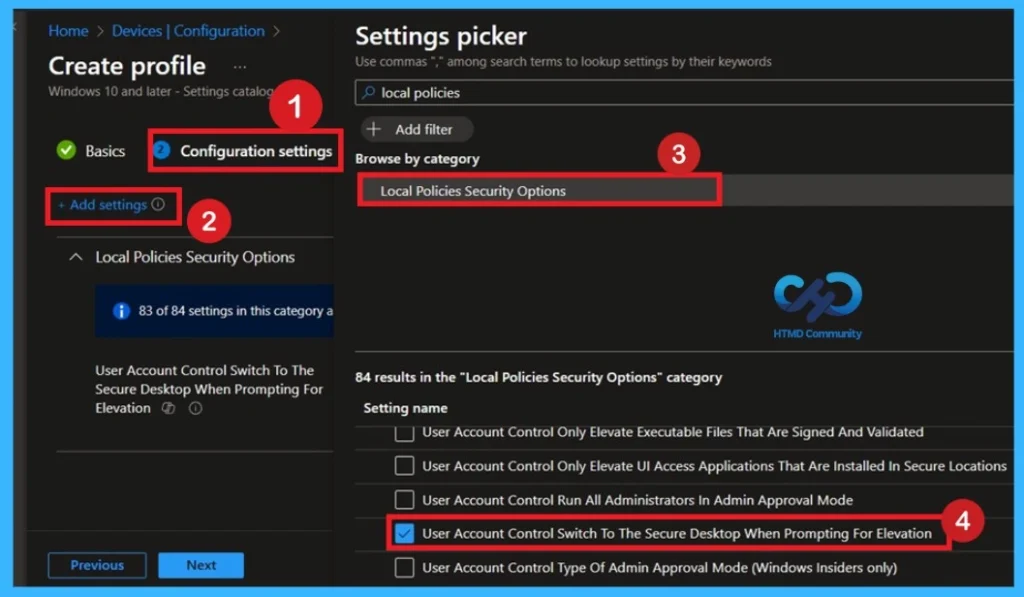Check User Account Control Run All Administrators setting

tap(405, 498)
